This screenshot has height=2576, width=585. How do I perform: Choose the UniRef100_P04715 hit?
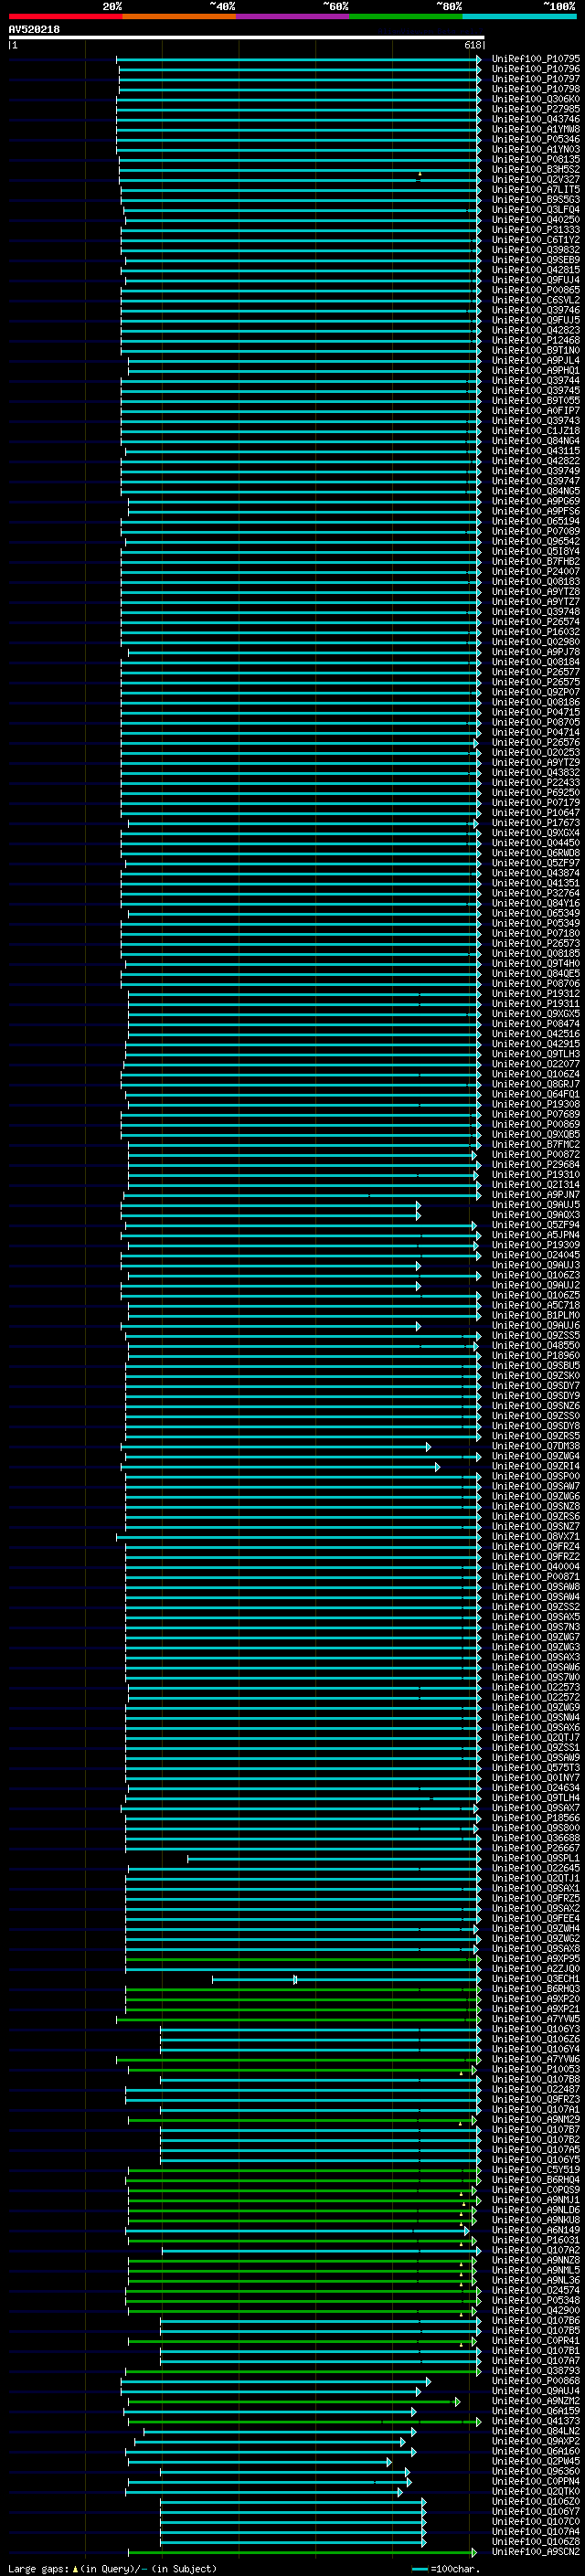[x=536, y=712]
